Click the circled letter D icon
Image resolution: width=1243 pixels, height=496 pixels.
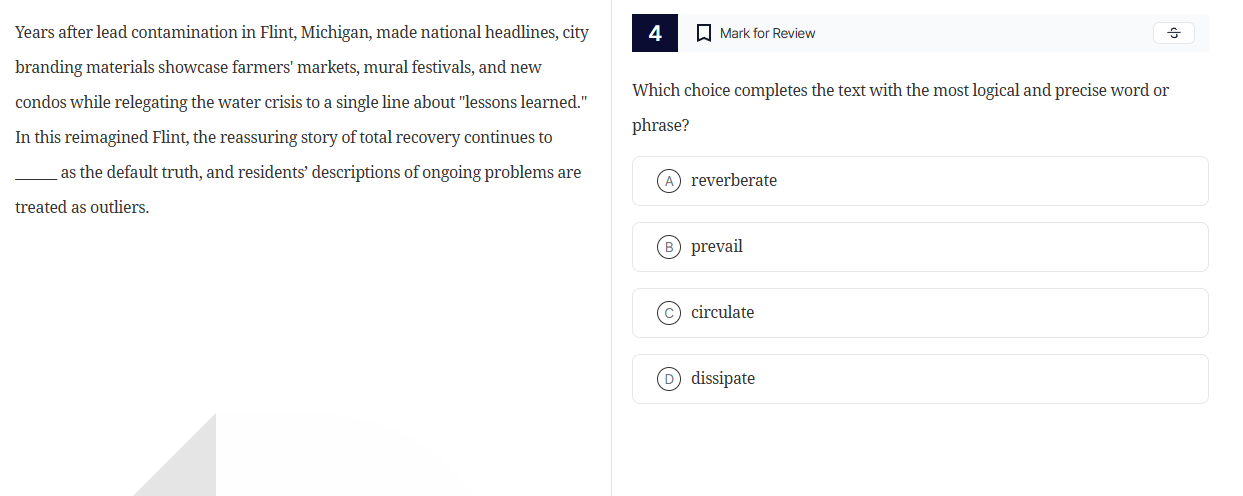tap(669, 379)
